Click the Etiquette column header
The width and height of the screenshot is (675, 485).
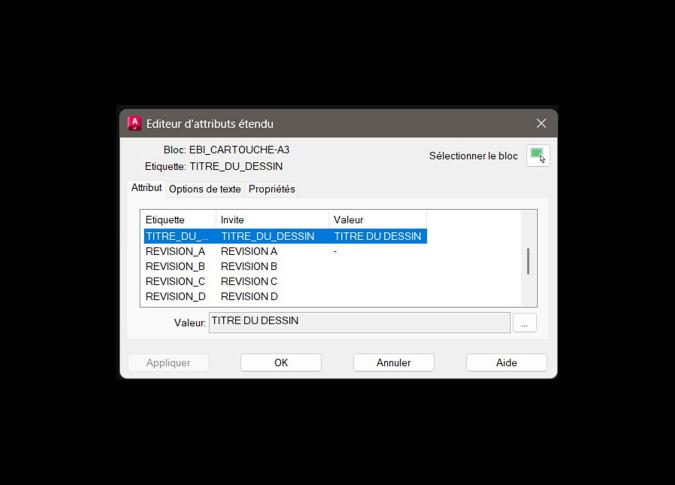coord(178,219)
